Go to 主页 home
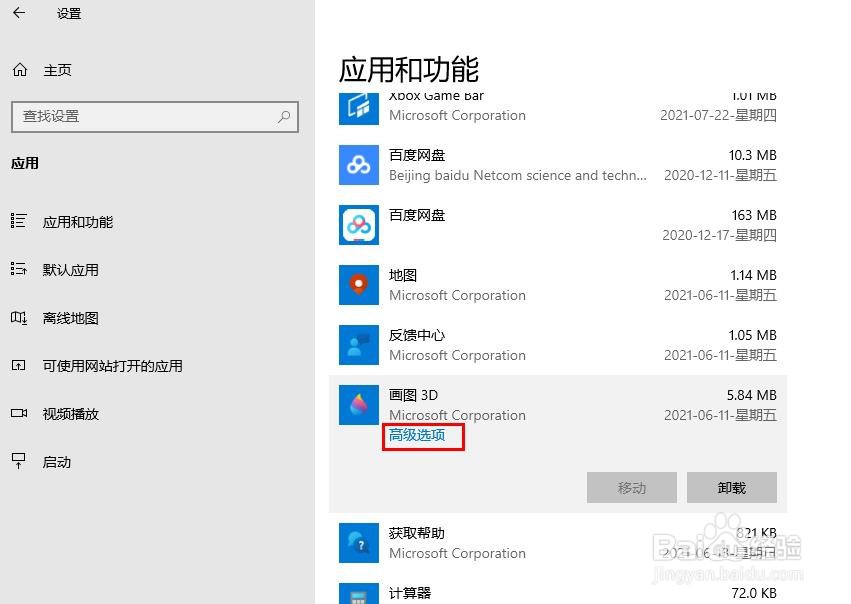The width and height of the screenshot is (851, 604). [57, 71]
